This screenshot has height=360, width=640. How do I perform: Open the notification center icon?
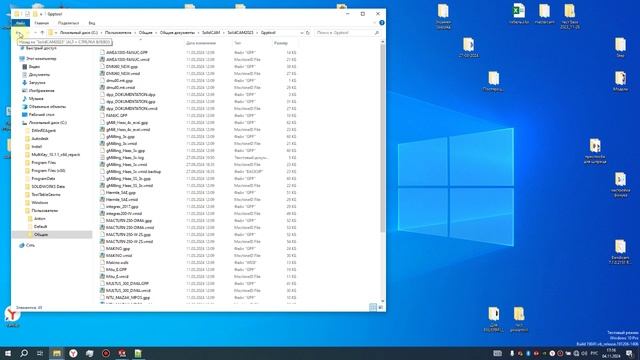click(x=630, y=353)
